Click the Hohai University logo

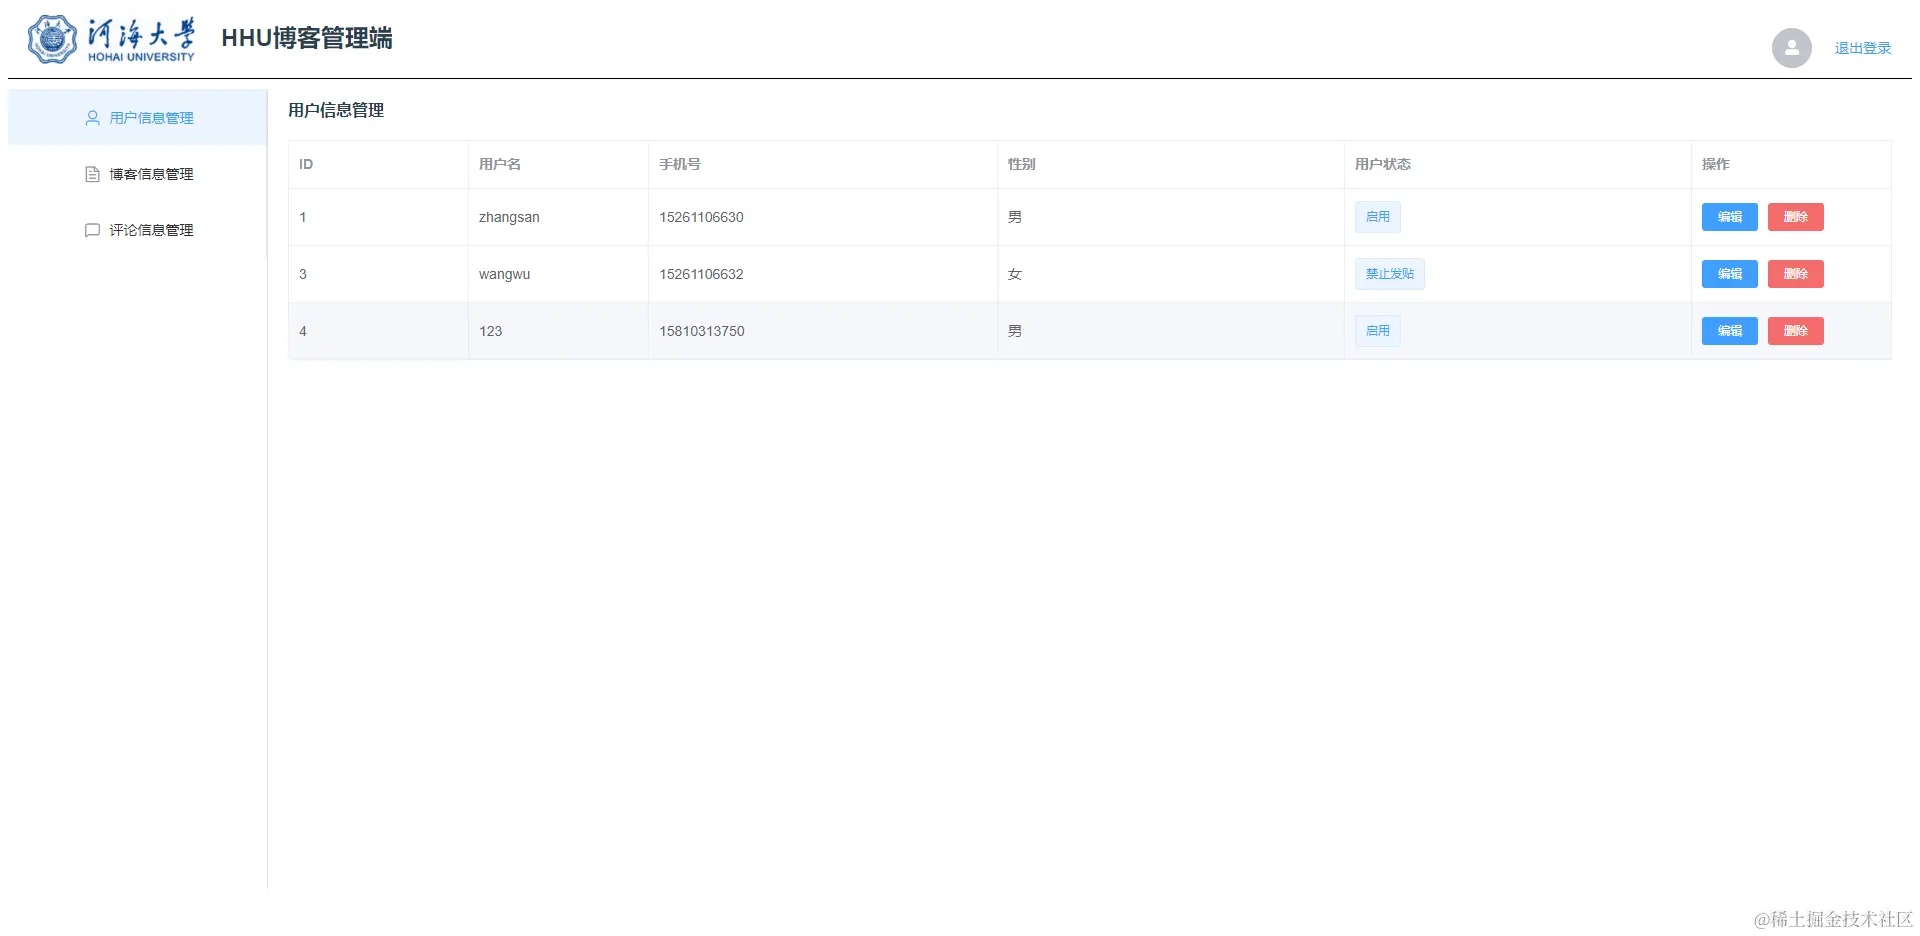[x=111, y=40]
